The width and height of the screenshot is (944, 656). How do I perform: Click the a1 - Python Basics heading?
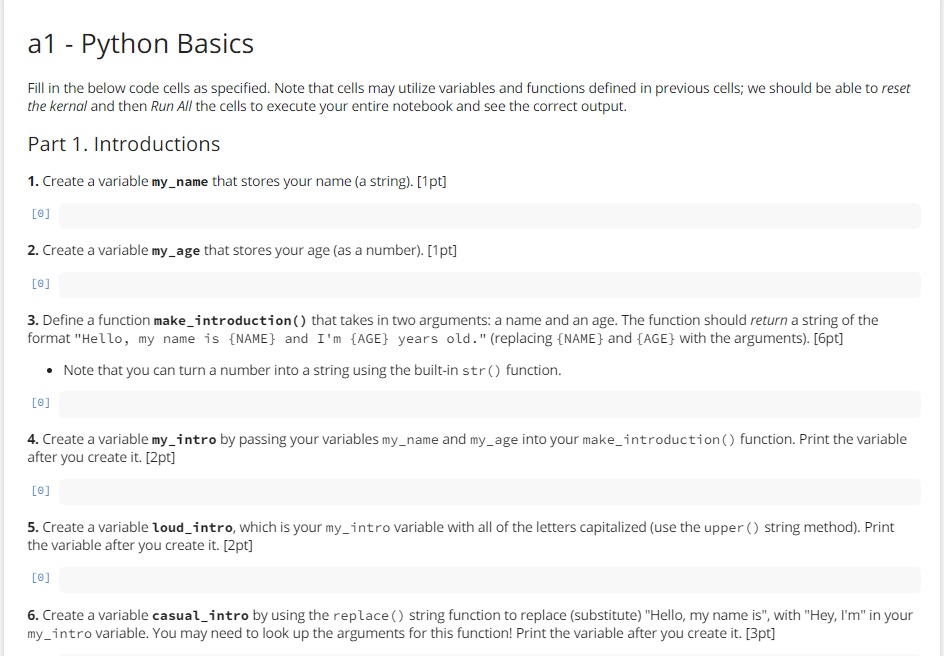click(141, 43)
